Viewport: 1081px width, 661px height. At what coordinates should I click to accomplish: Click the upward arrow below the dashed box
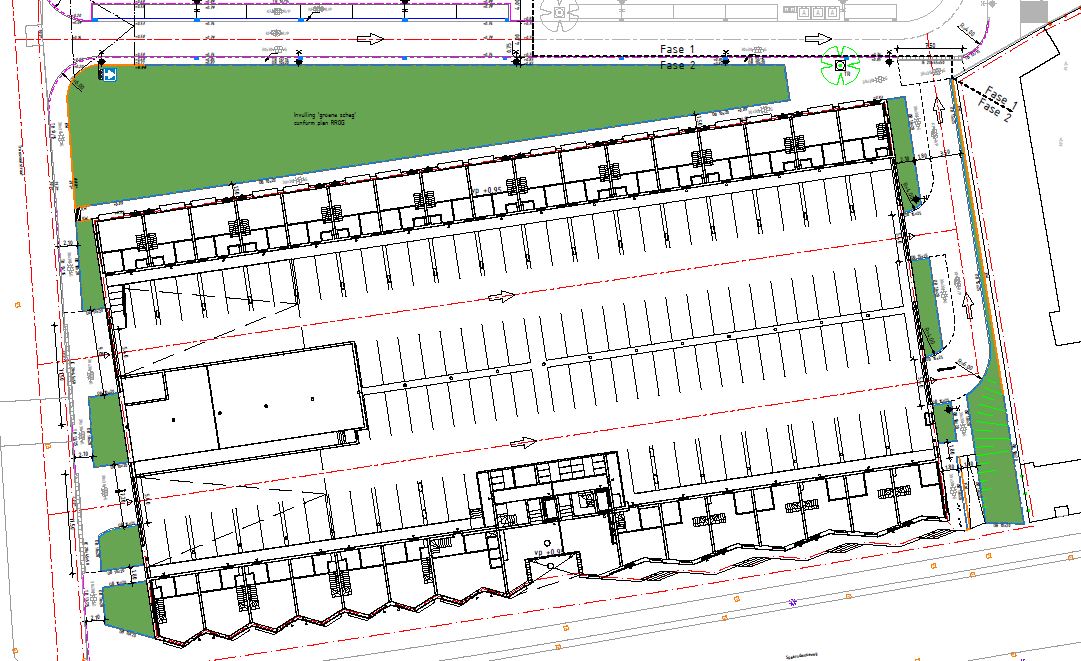[x=938, y=110]
